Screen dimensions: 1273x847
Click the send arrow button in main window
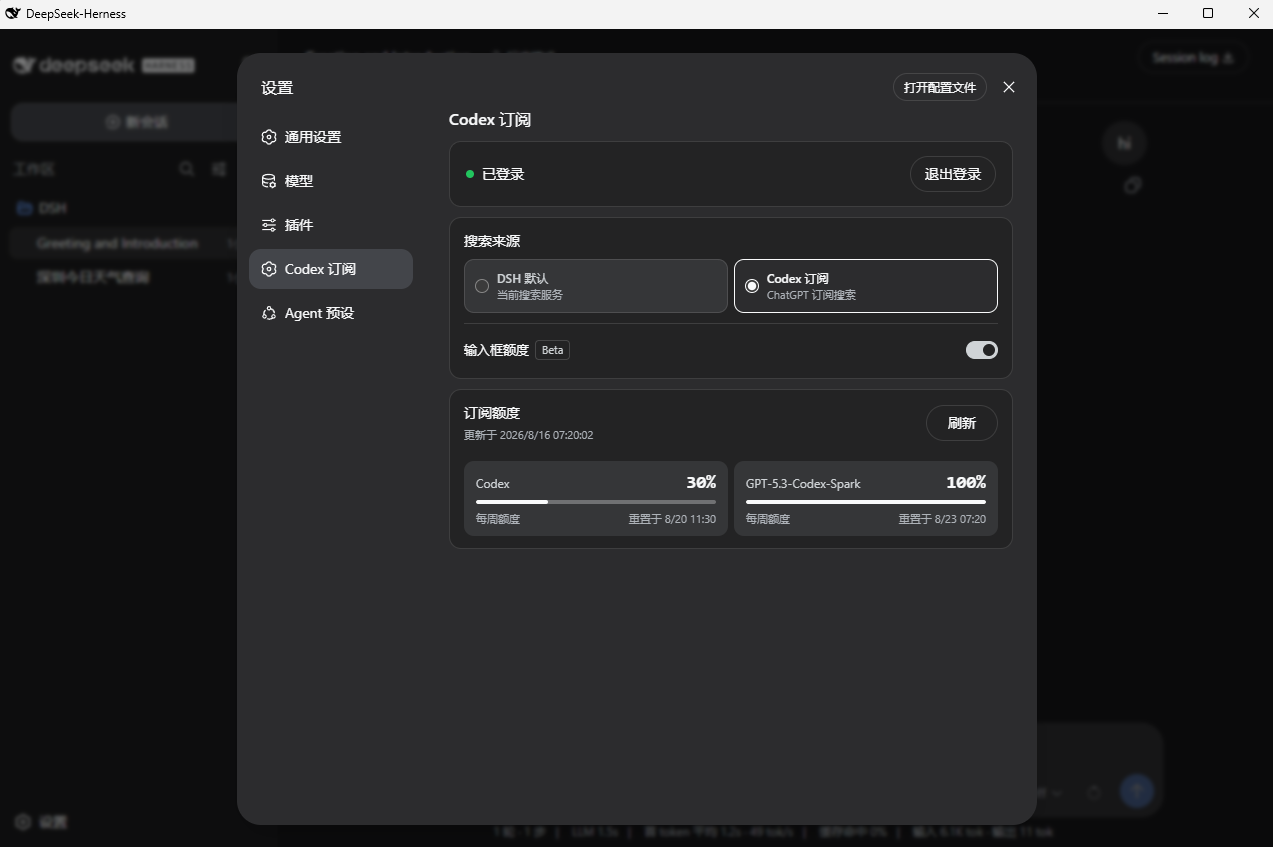(1136, 792)
